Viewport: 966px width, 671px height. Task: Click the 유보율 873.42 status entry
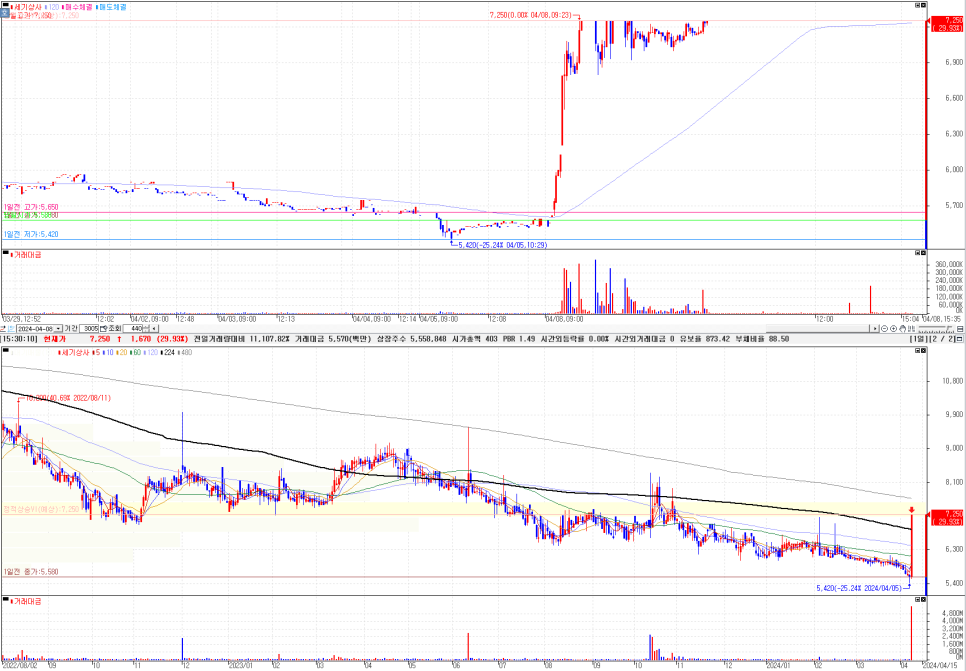(707, 339)
